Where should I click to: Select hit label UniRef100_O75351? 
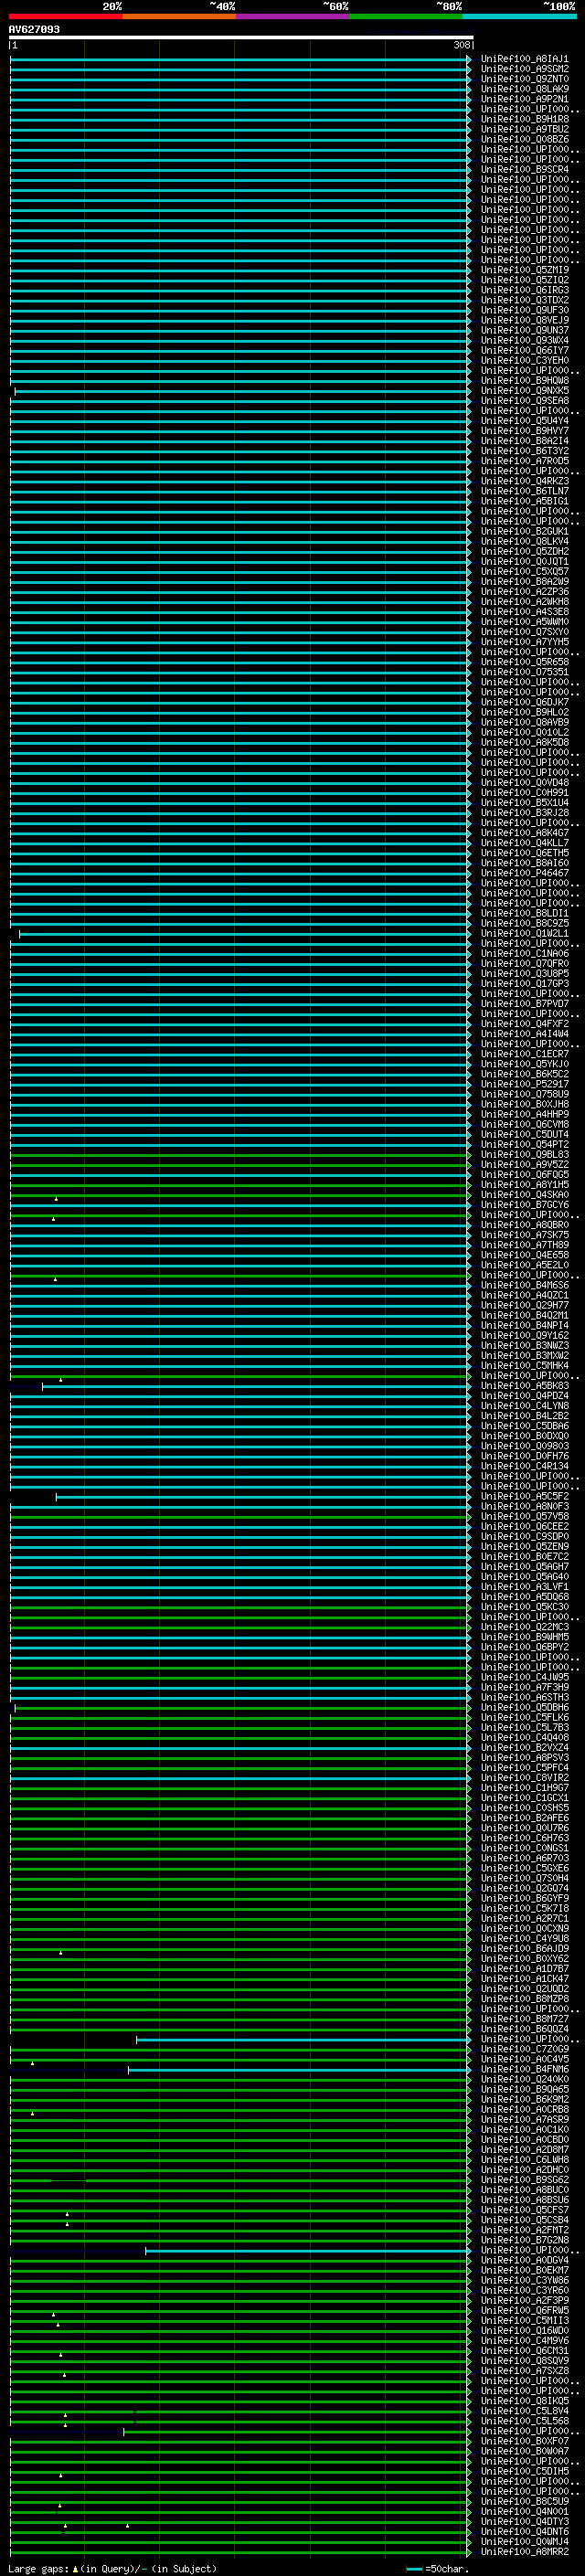point(525,672)
